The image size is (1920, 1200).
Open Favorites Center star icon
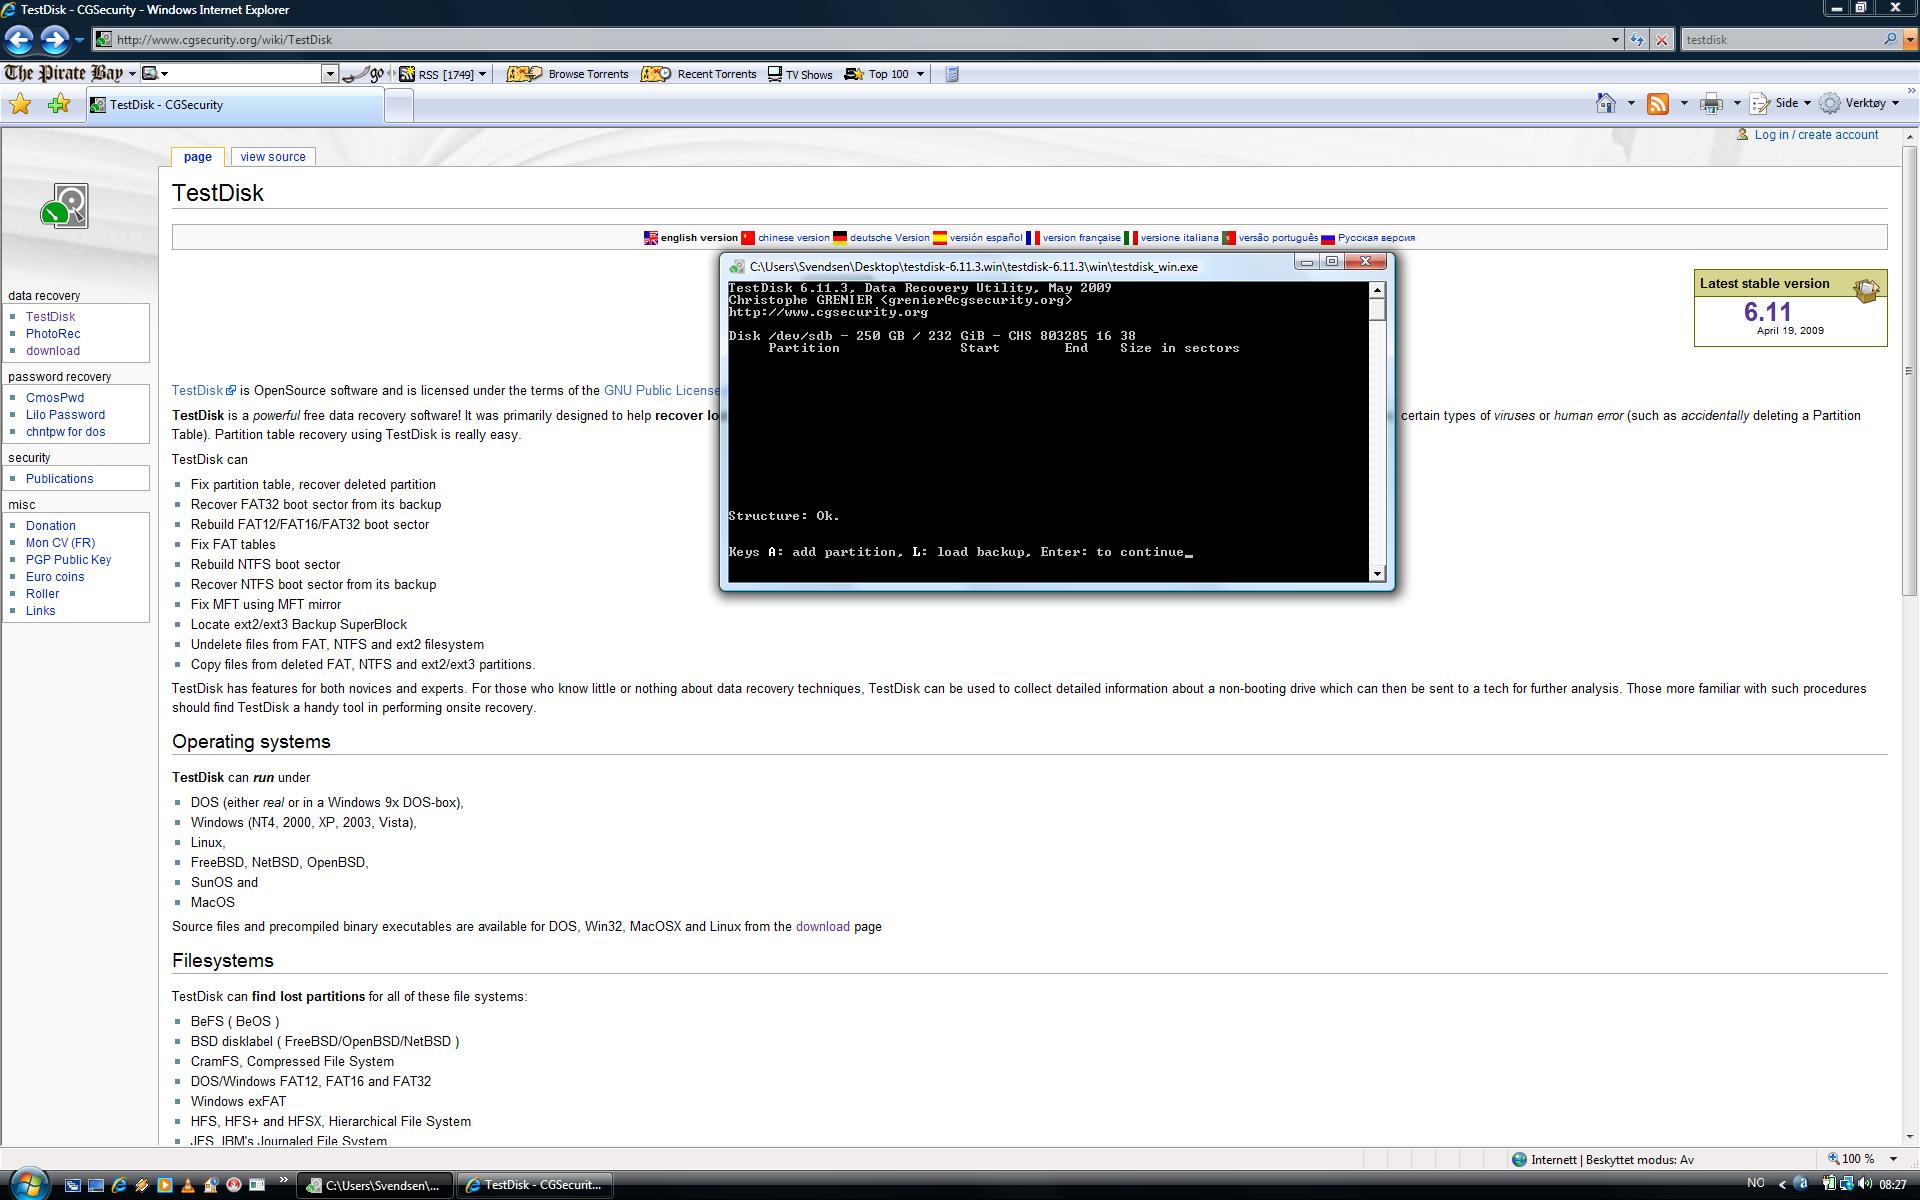click(20, 104)
